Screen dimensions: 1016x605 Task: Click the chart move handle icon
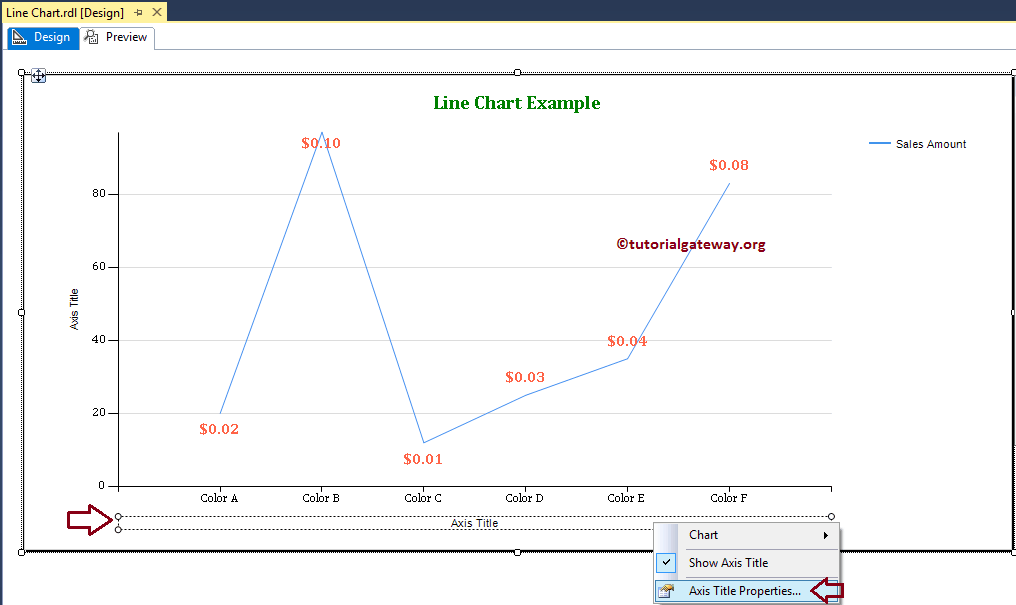[38, 76]
